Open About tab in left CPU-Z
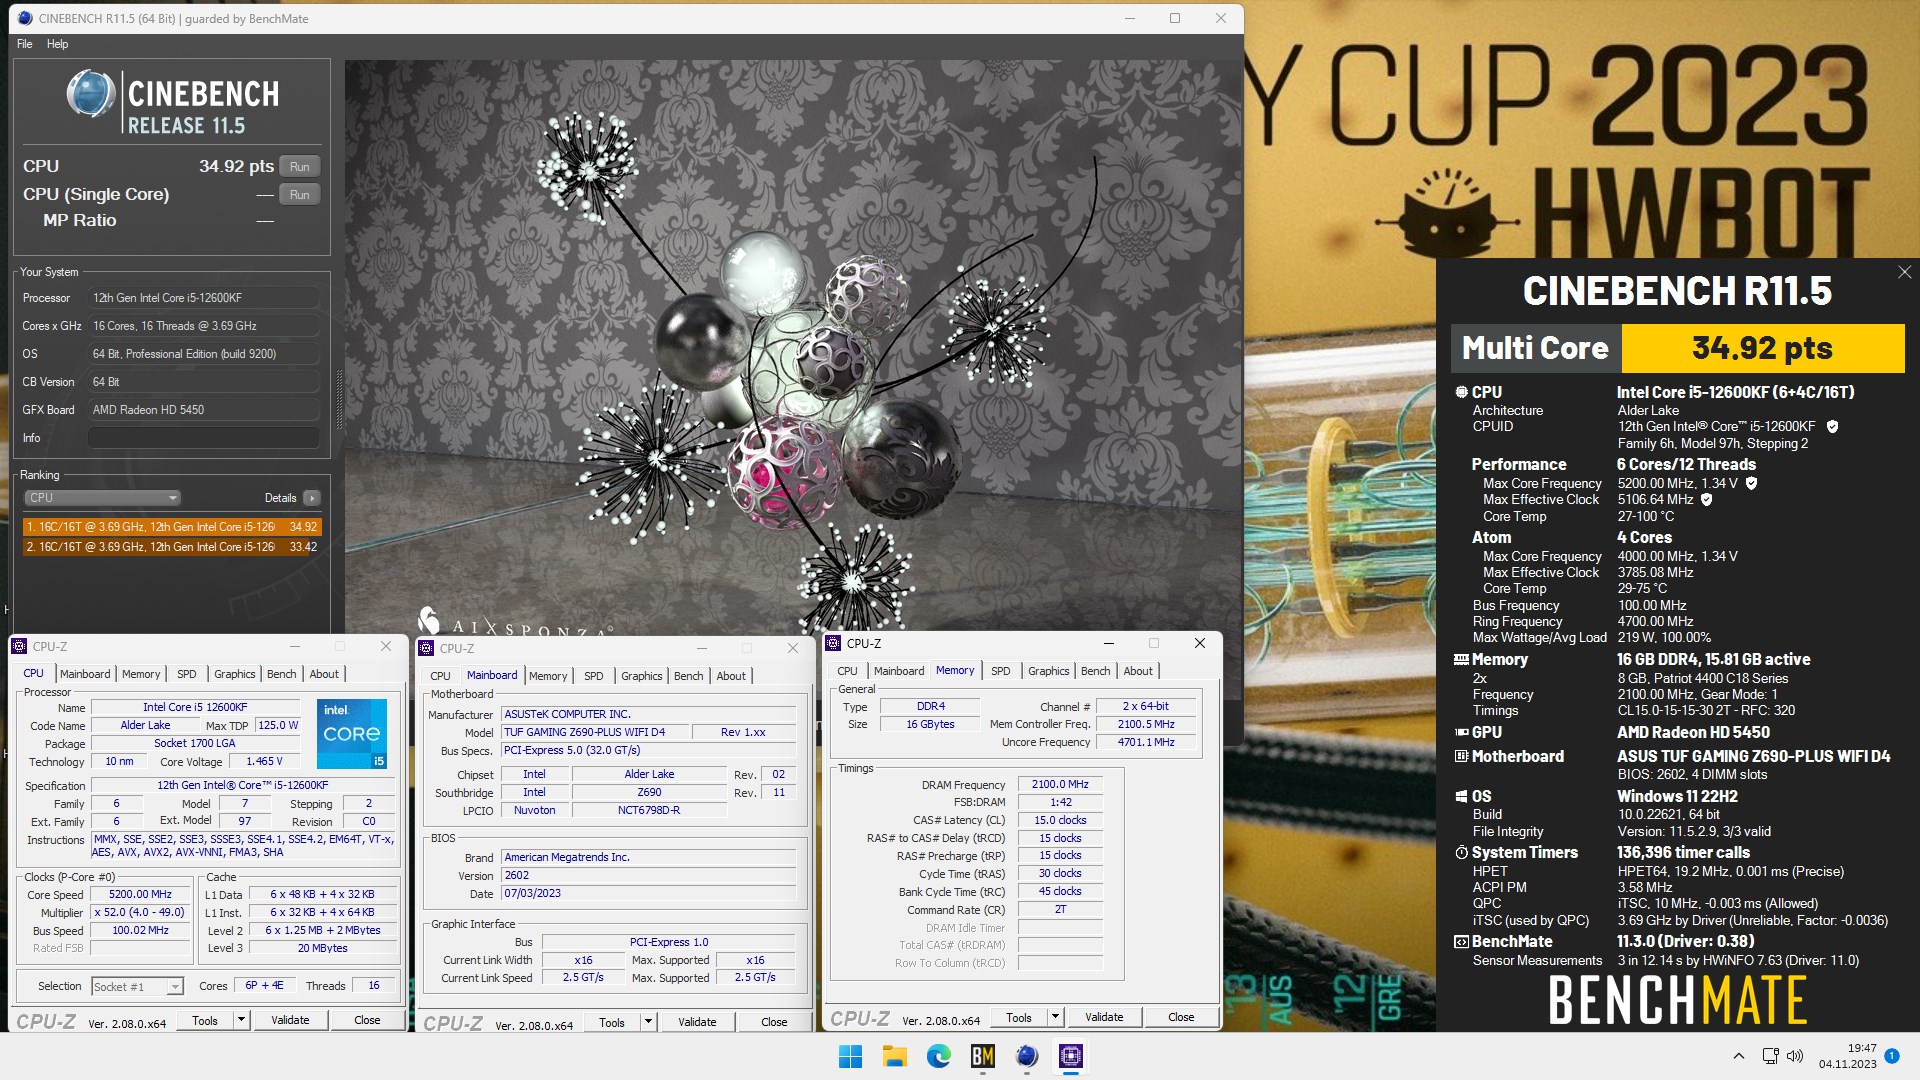The height and width of the screenshot is (1080, 1920). [x=324, y=674]
